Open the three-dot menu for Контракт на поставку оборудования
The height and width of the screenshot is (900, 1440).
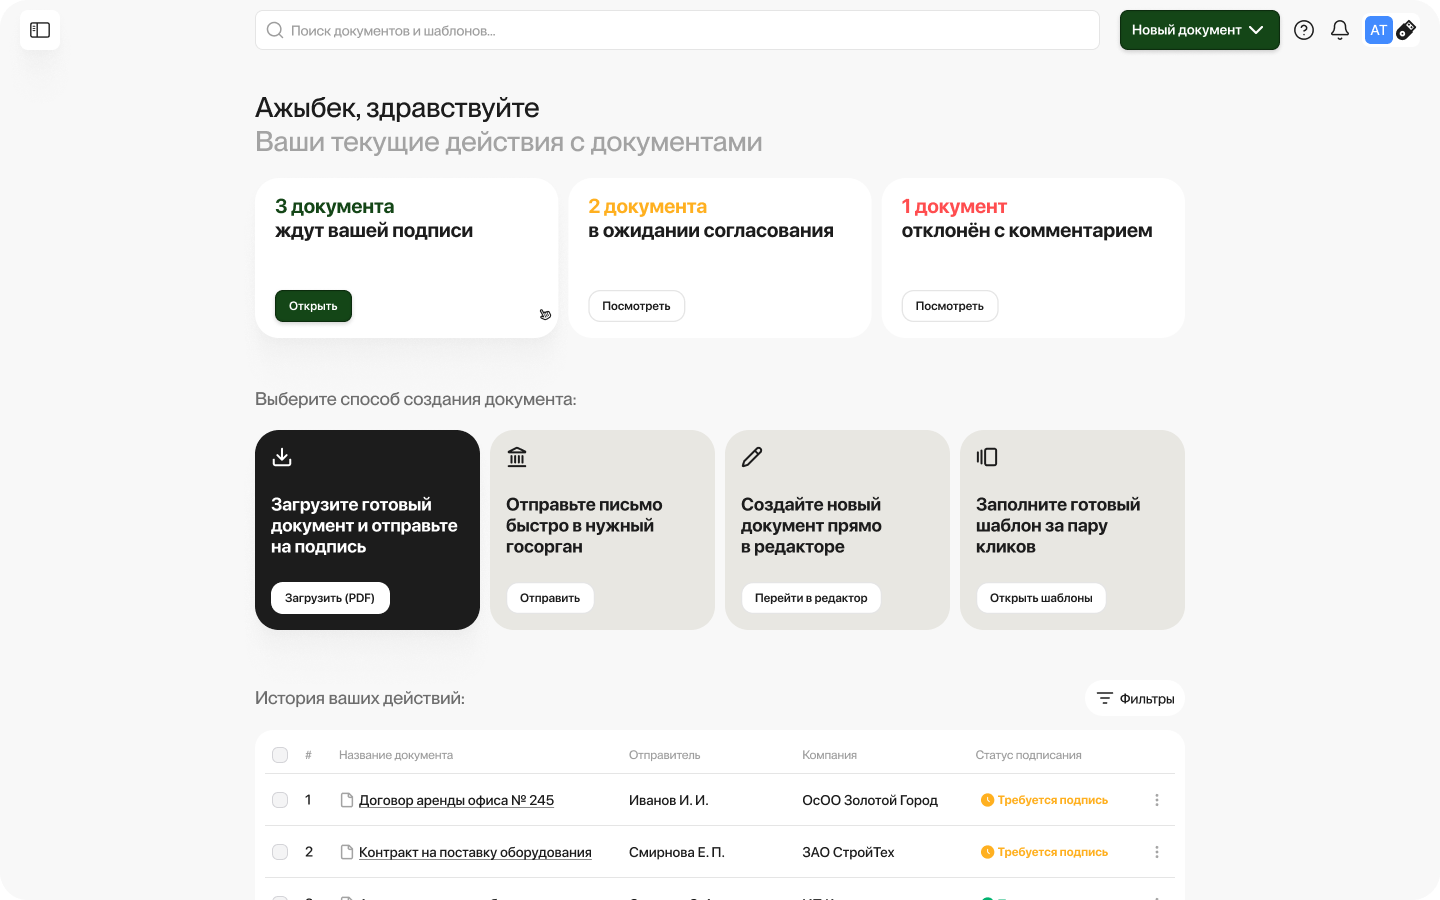(x=1157, y=851)
